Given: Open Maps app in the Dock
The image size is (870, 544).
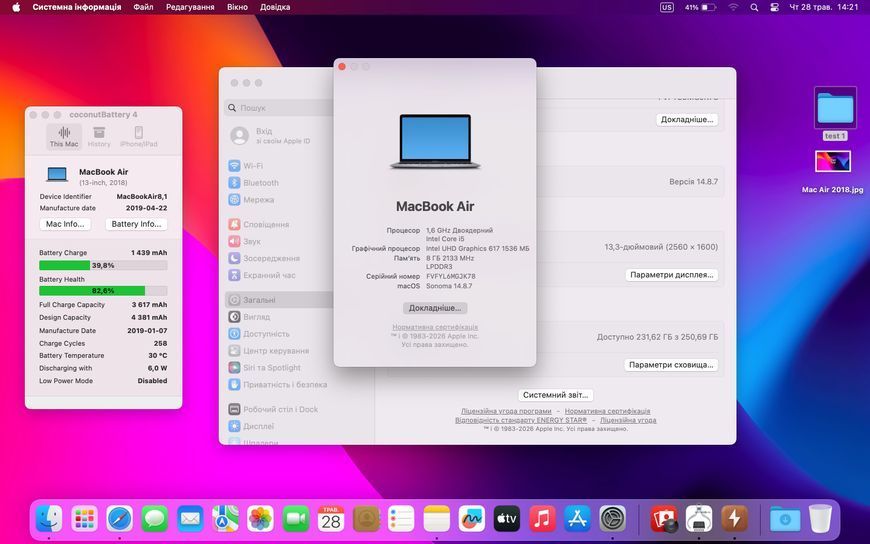Looking at the screenshot, I should (x=225, y=519).
